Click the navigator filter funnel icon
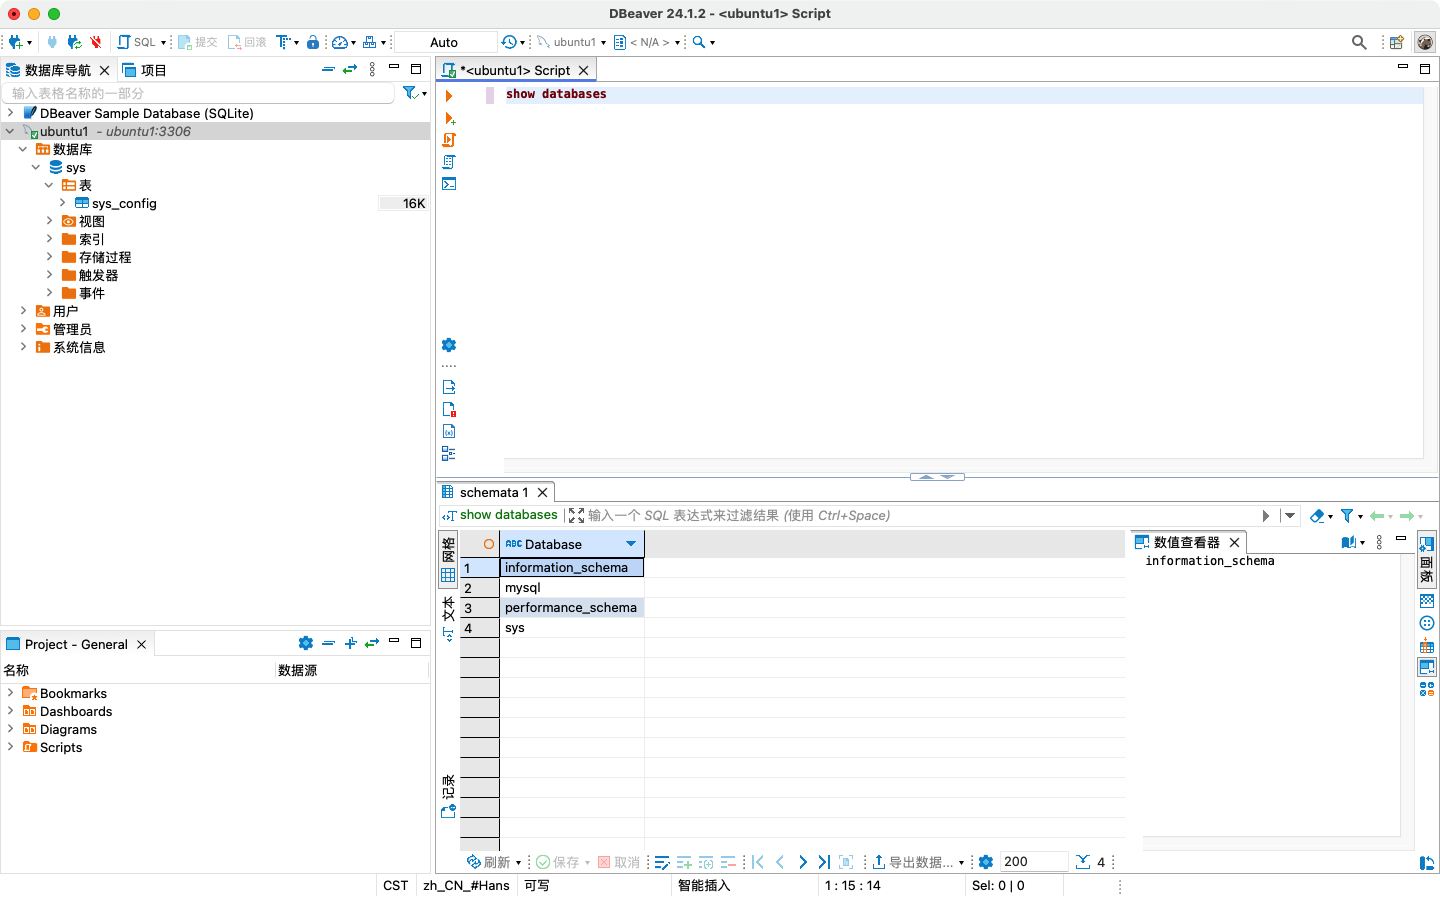The height and width of the screenshot is (900, 1440). pyautogui.click(x=410, y=93)
